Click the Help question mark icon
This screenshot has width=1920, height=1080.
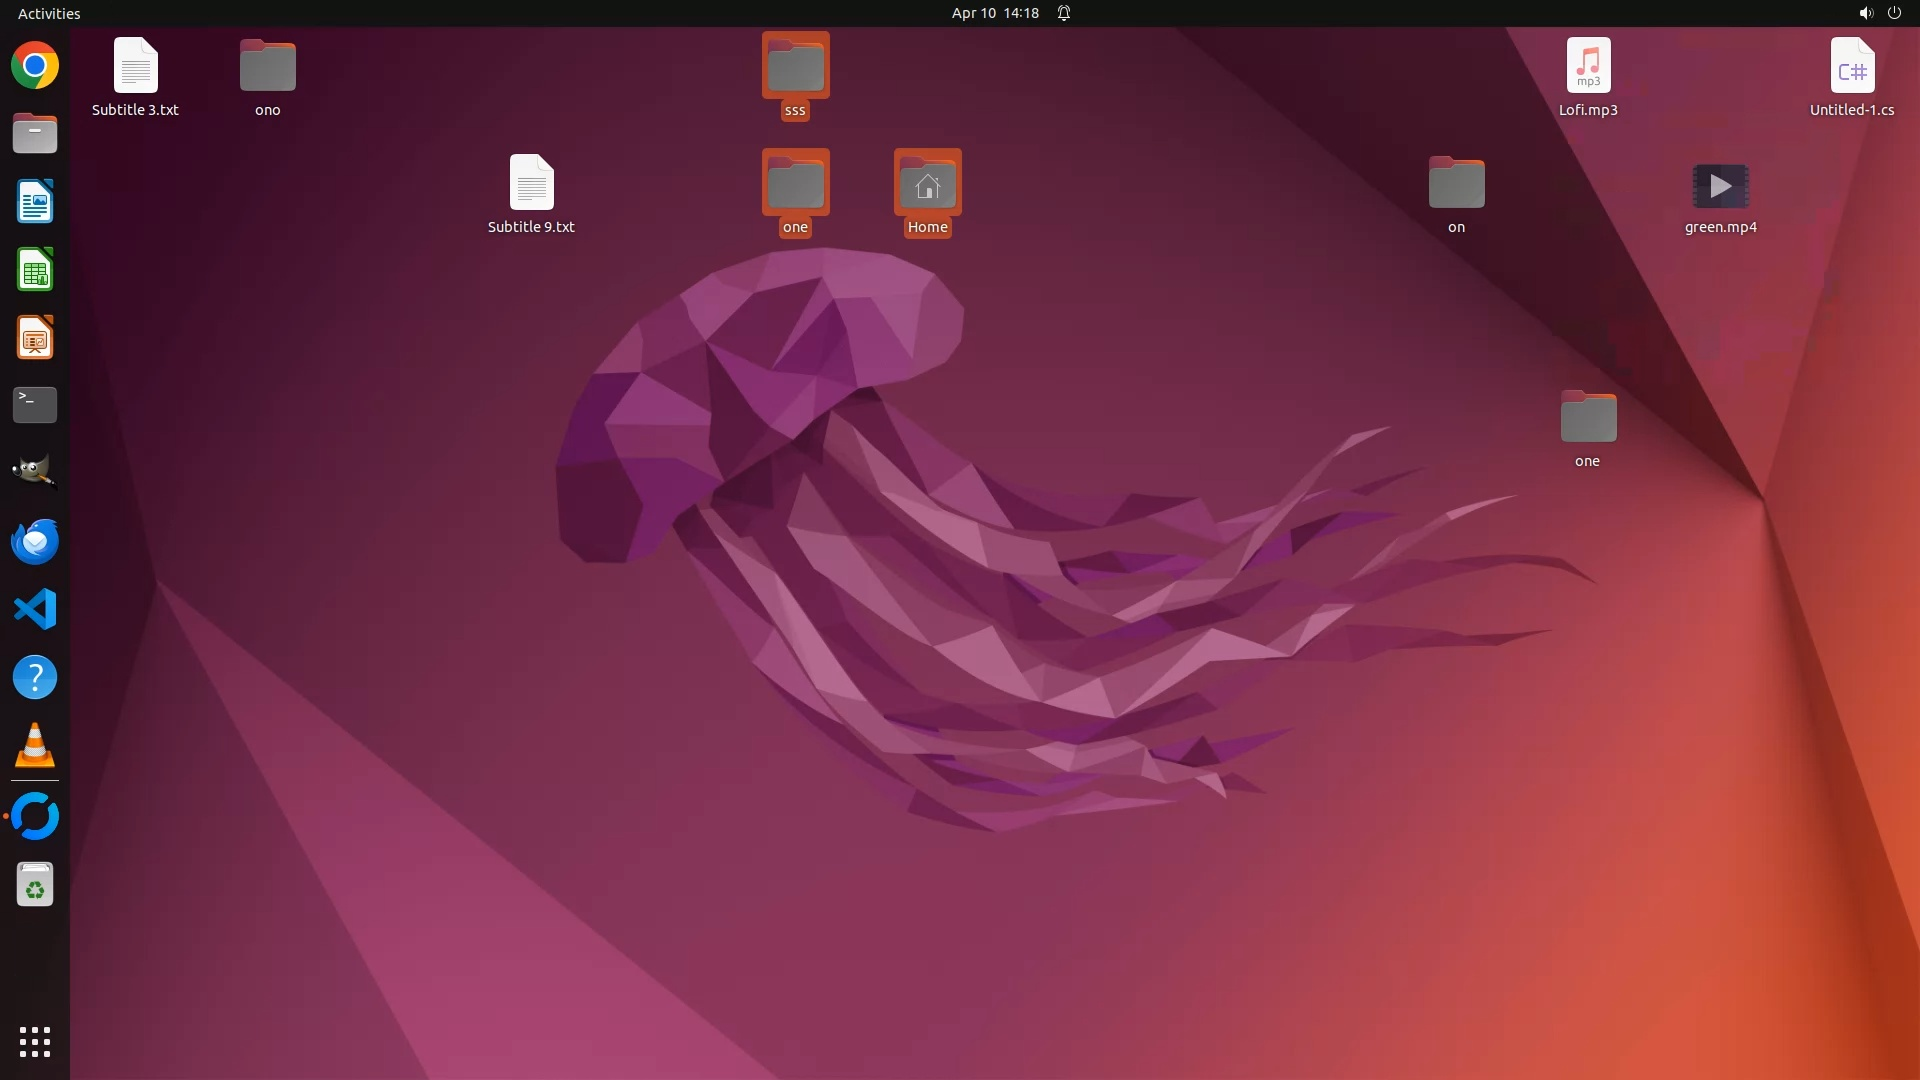35,678
